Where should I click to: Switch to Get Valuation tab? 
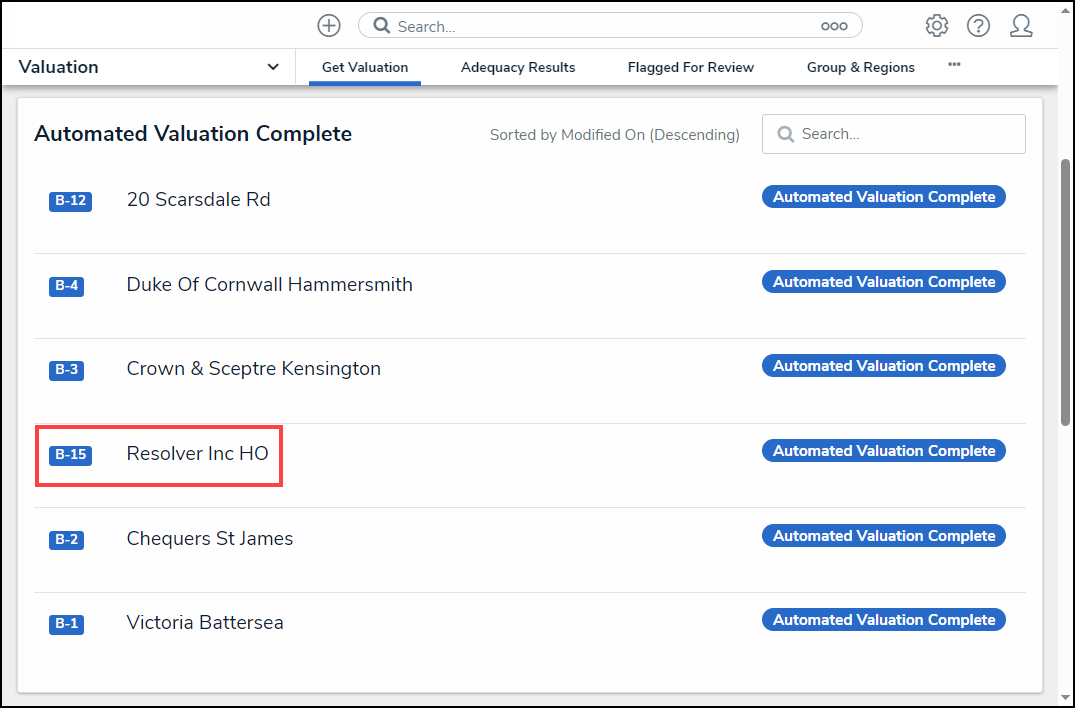365,67
